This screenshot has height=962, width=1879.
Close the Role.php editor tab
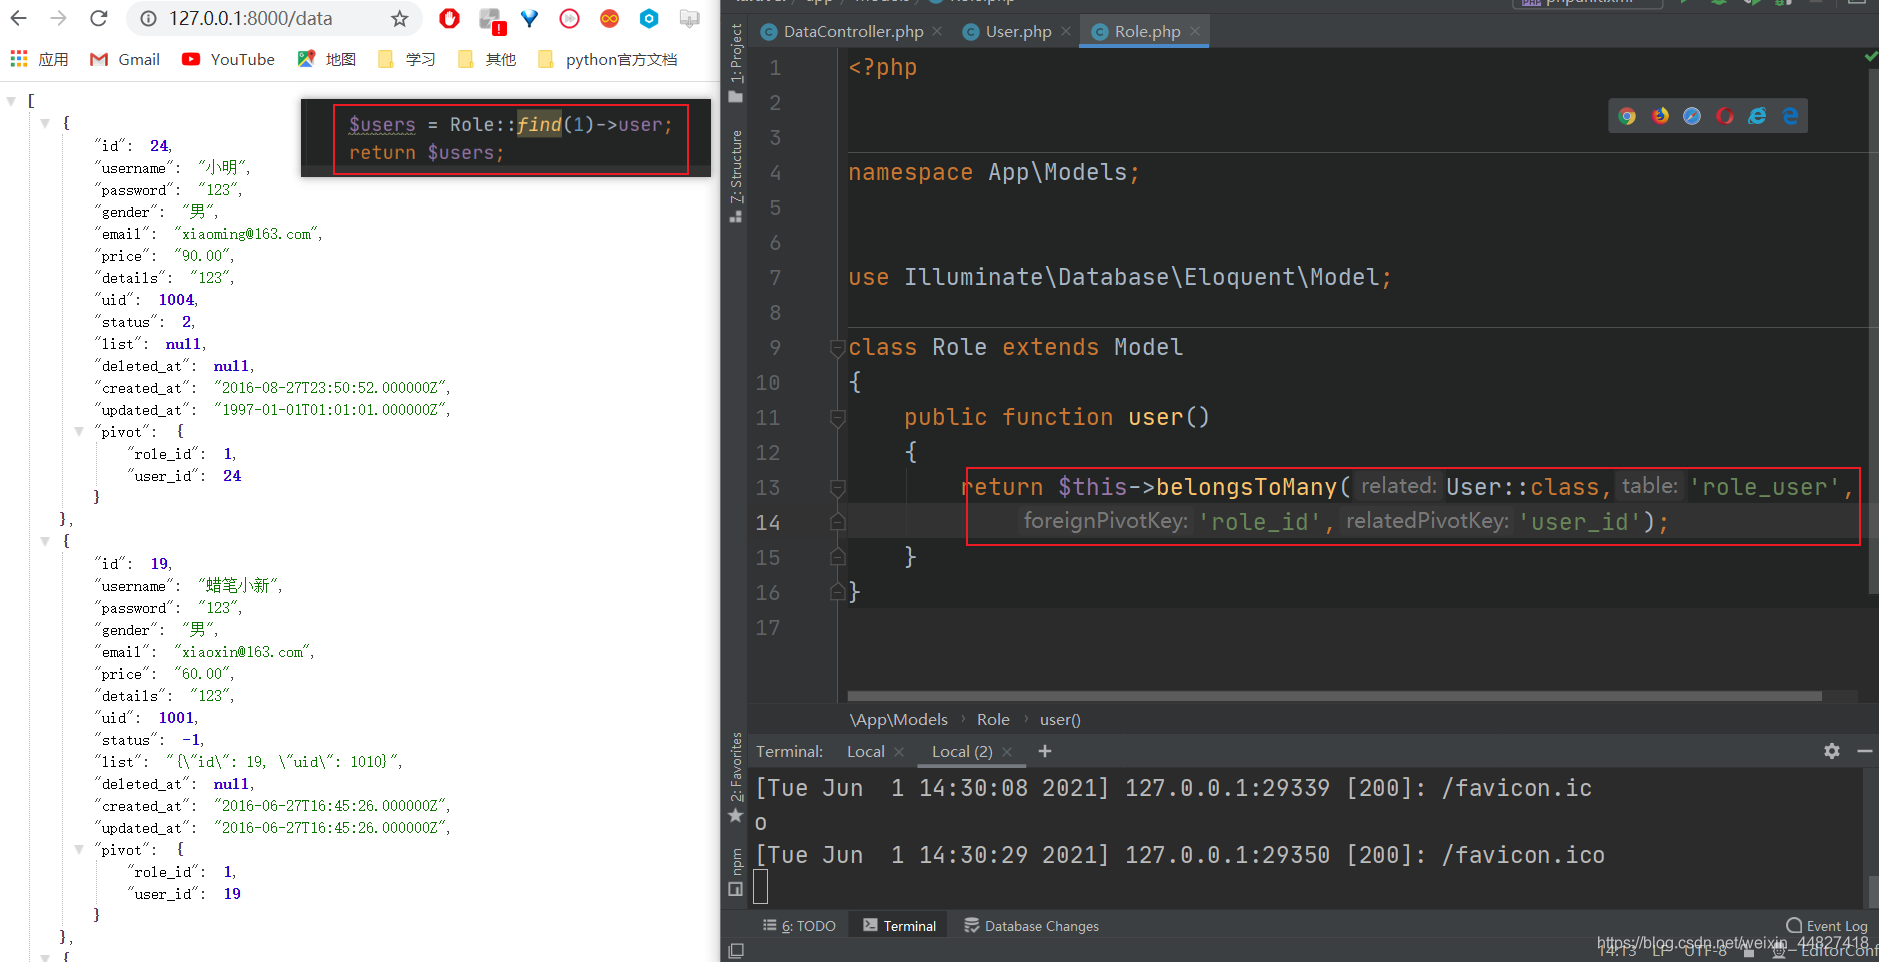(x=1195, y=31)
